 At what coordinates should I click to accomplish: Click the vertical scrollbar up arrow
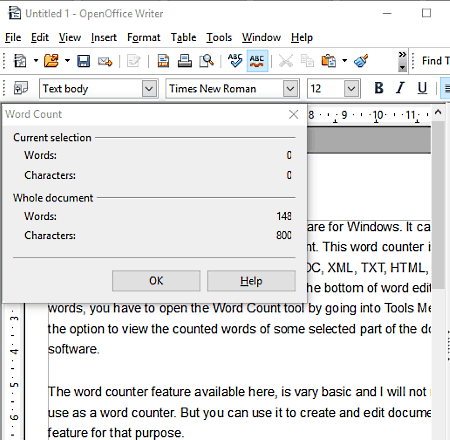click(x=438, y=113)
